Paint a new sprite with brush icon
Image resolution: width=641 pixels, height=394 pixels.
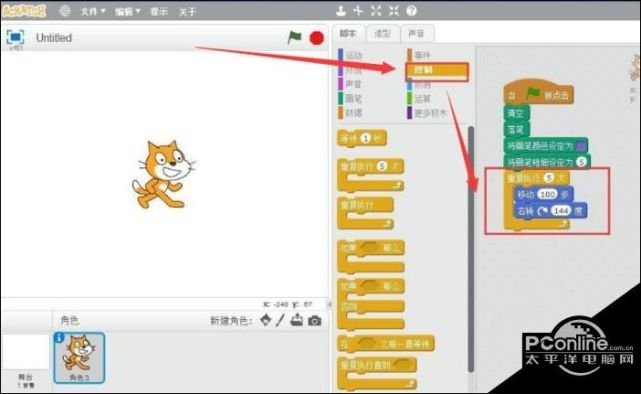[280, 320]
